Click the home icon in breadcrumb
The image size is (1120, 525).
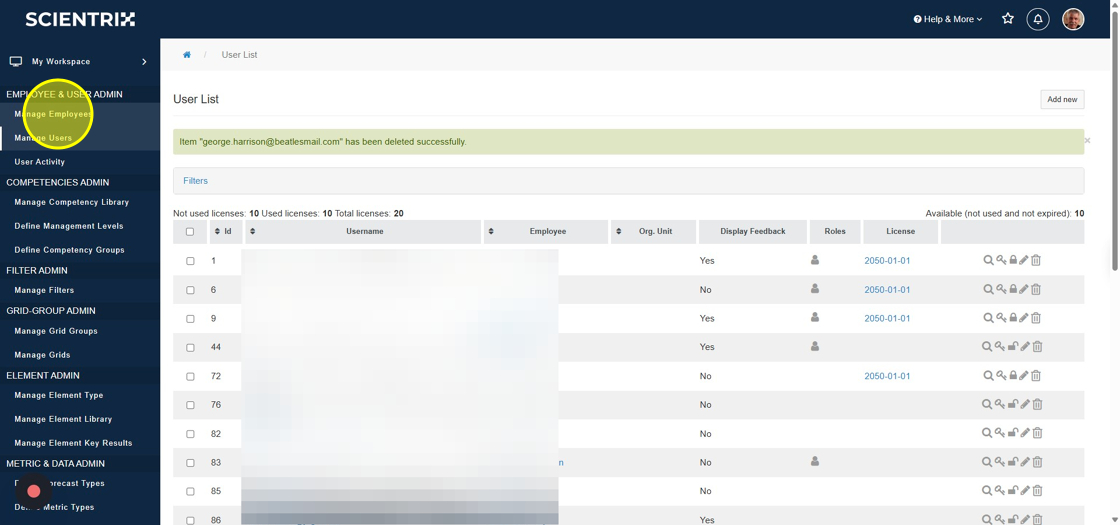[x=187, y=55]
